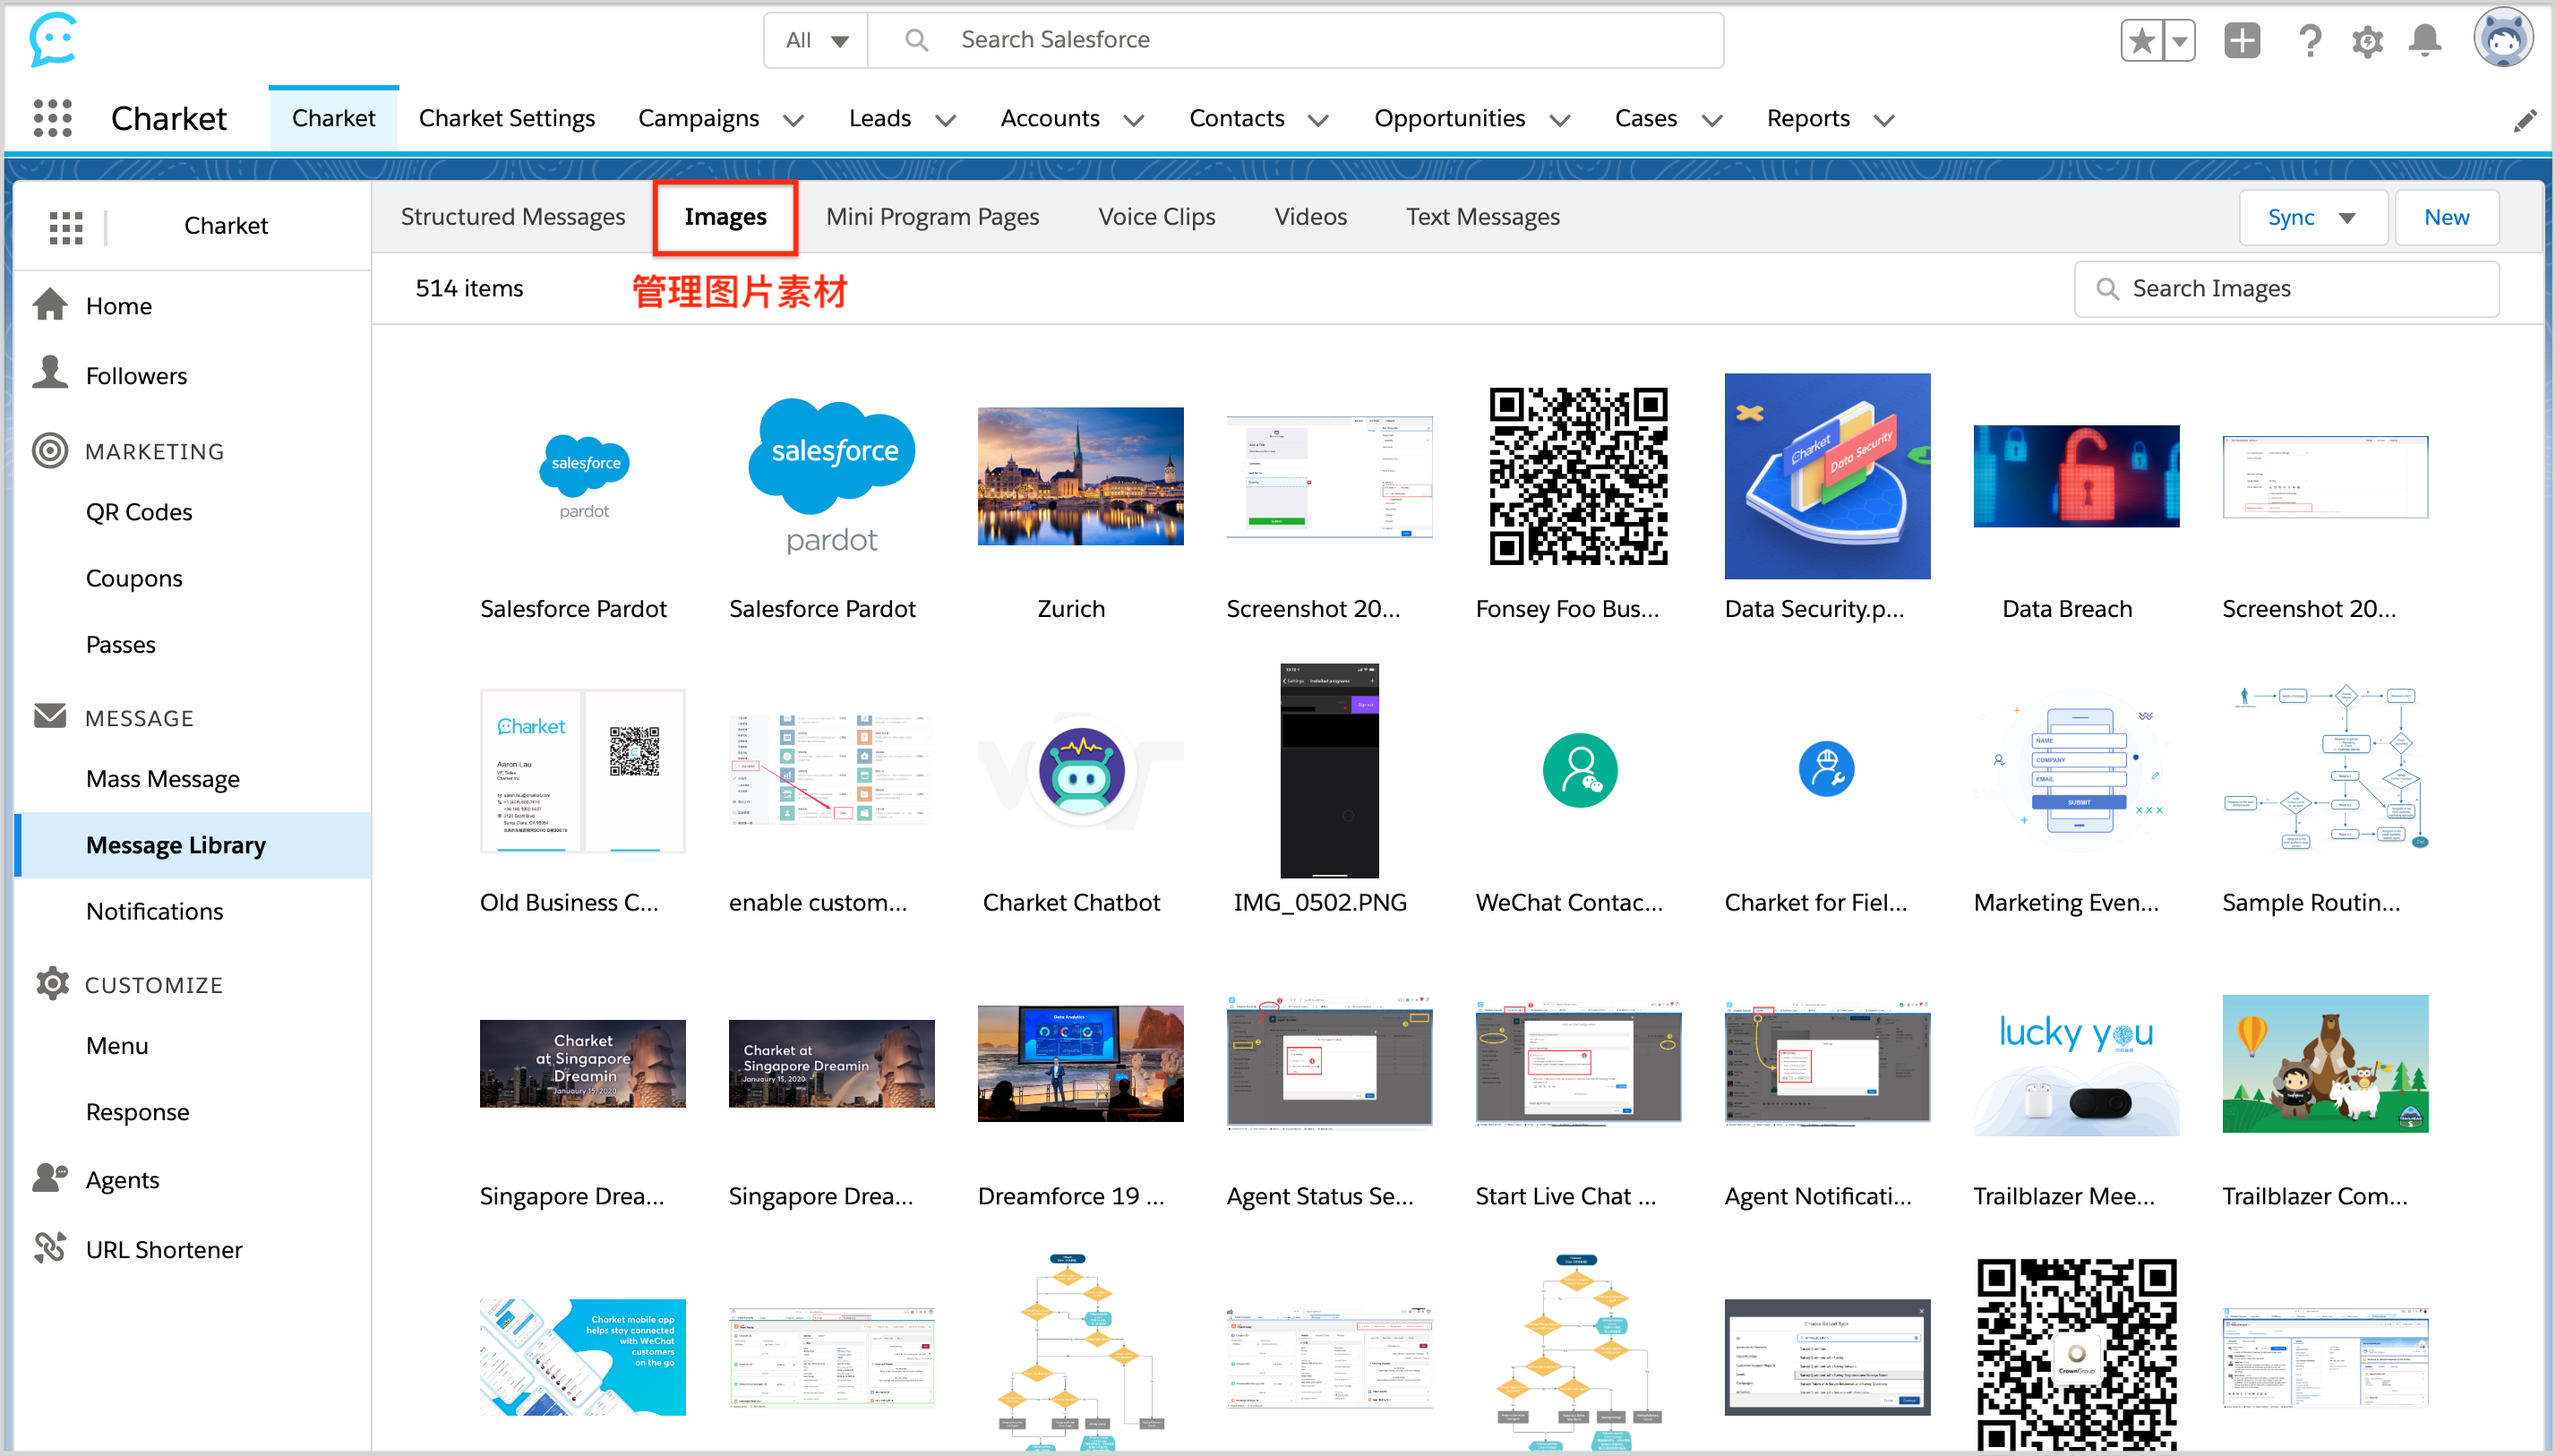This screenshot has width=2556, height=1456.
Task: Open the Old Business Card thumbnail
Action: pos(582,770)
